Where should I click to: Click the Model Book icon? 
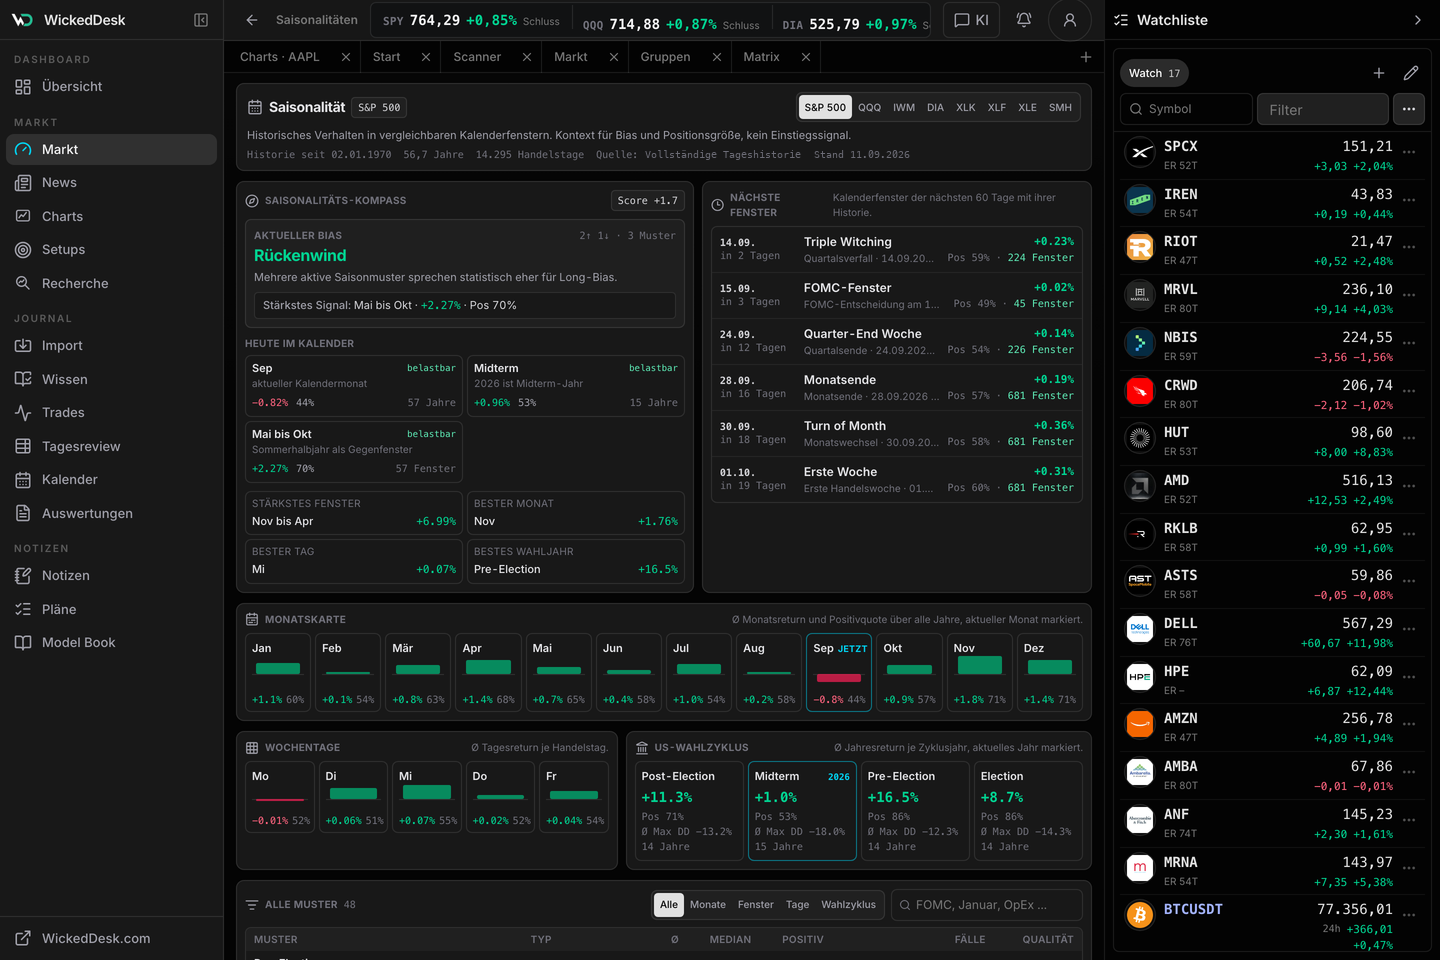click(x=23, y=643)
